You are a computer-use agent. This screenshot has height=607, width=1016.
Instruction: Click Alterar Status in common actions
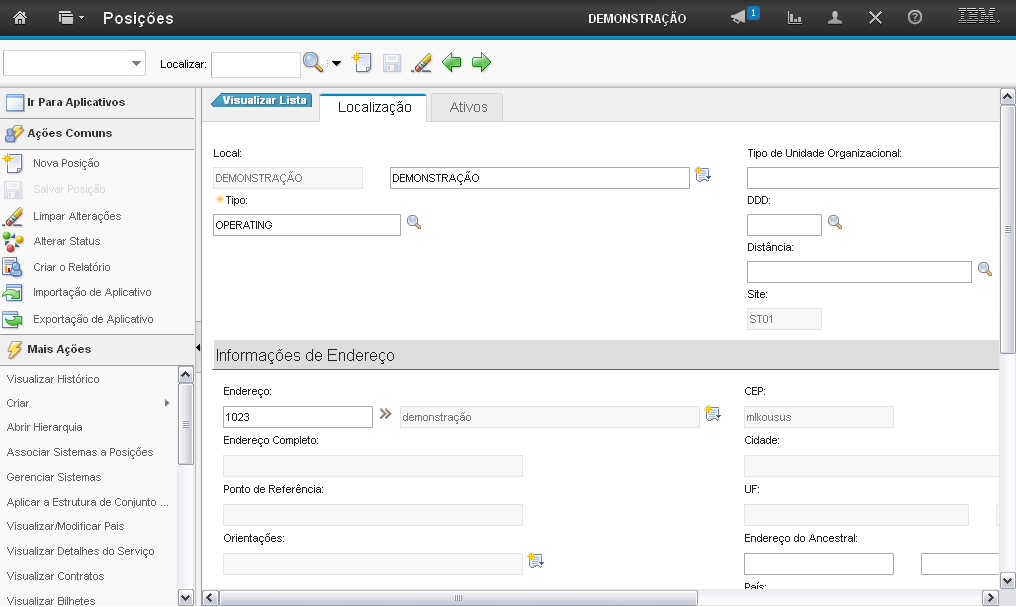66,241
